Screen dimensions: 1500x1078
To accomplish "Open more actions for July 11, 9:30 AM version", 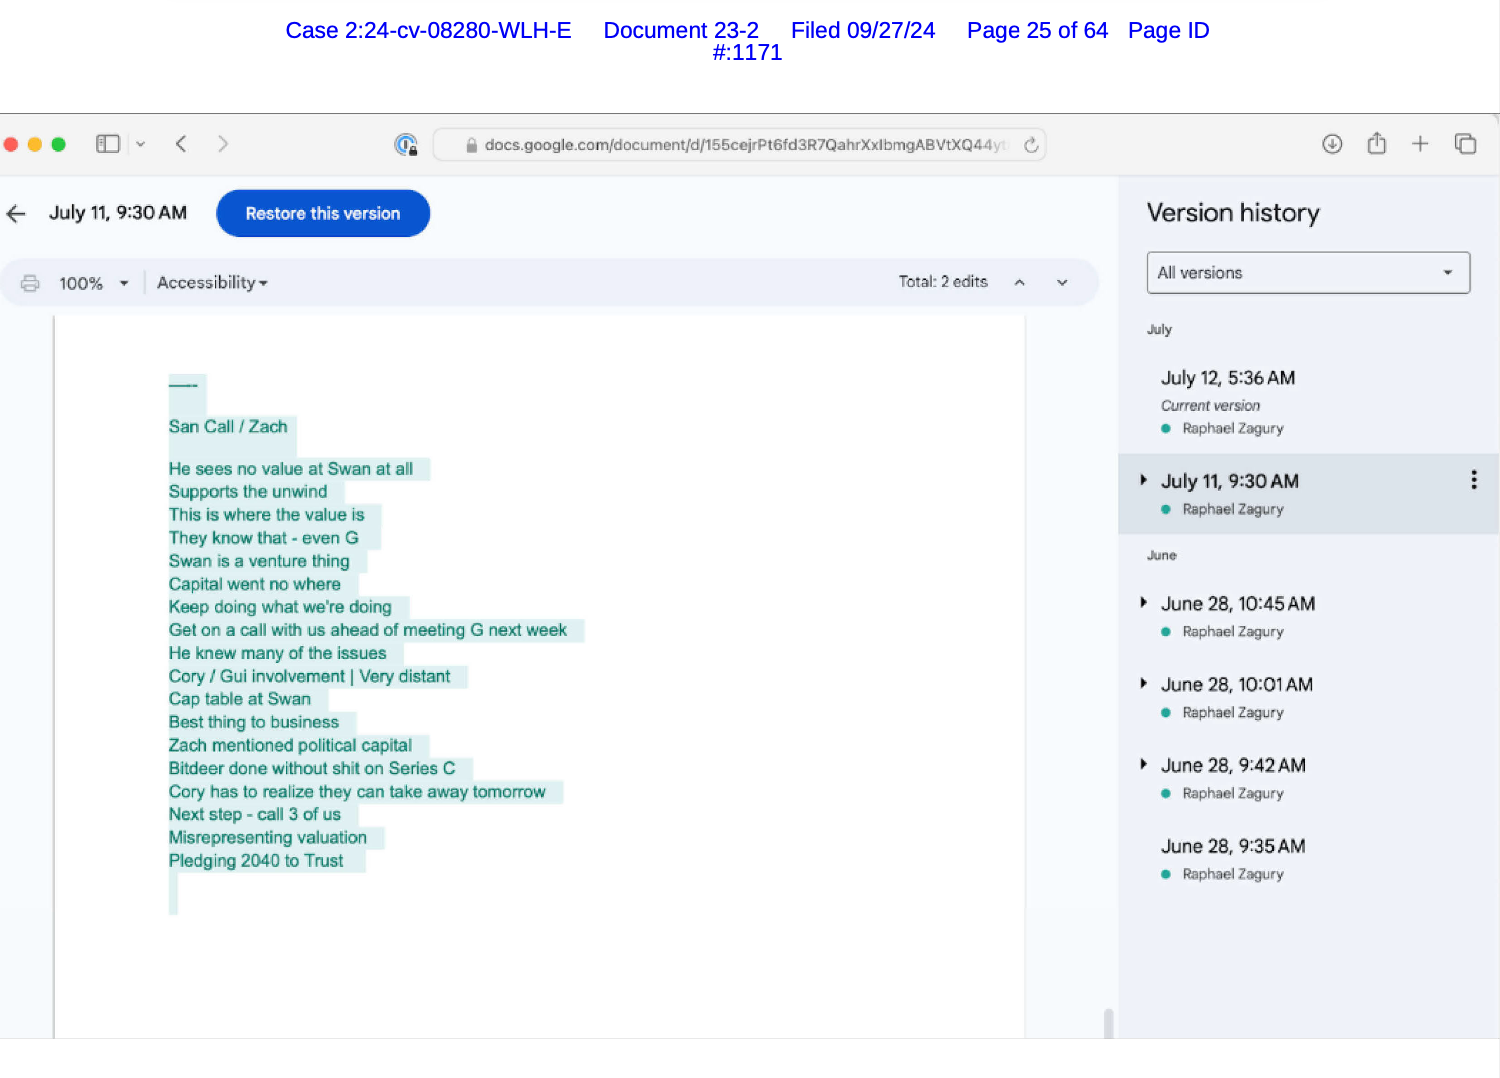I will (1473, 480).
